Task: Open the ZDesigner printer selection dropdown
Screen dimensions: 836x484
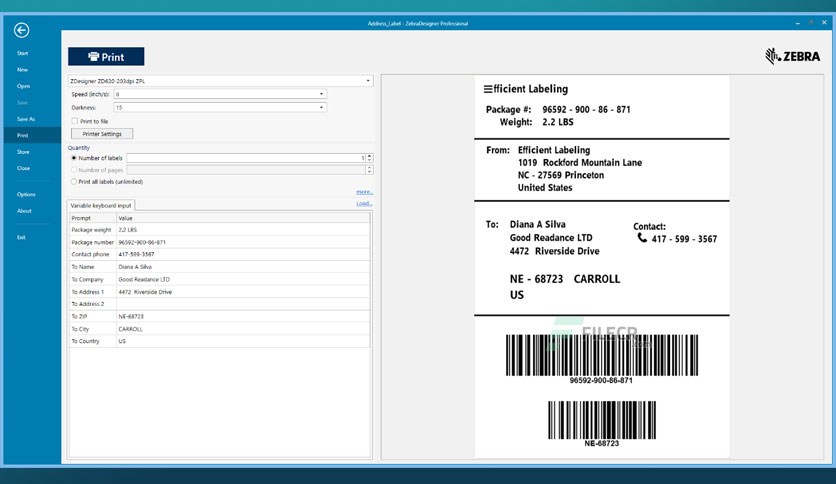Action: (x=220, y=81)
